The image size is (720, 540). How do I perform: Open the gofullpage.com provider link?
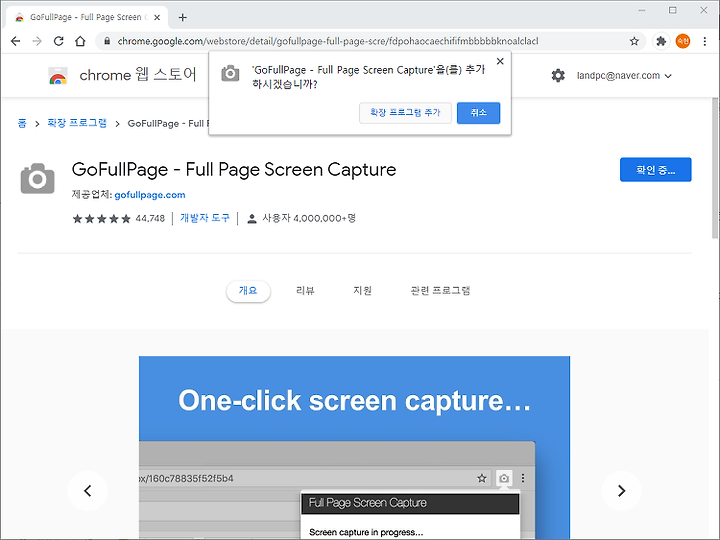(150, 195)
